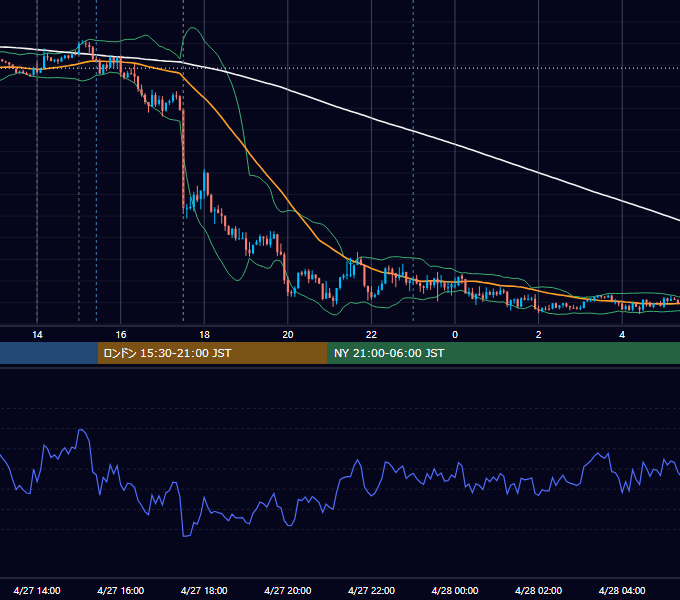Click the NY 21:00-06:00 JST session band
Image resolution: width=680 pixels, height=600 pixels.
(503, 353)
